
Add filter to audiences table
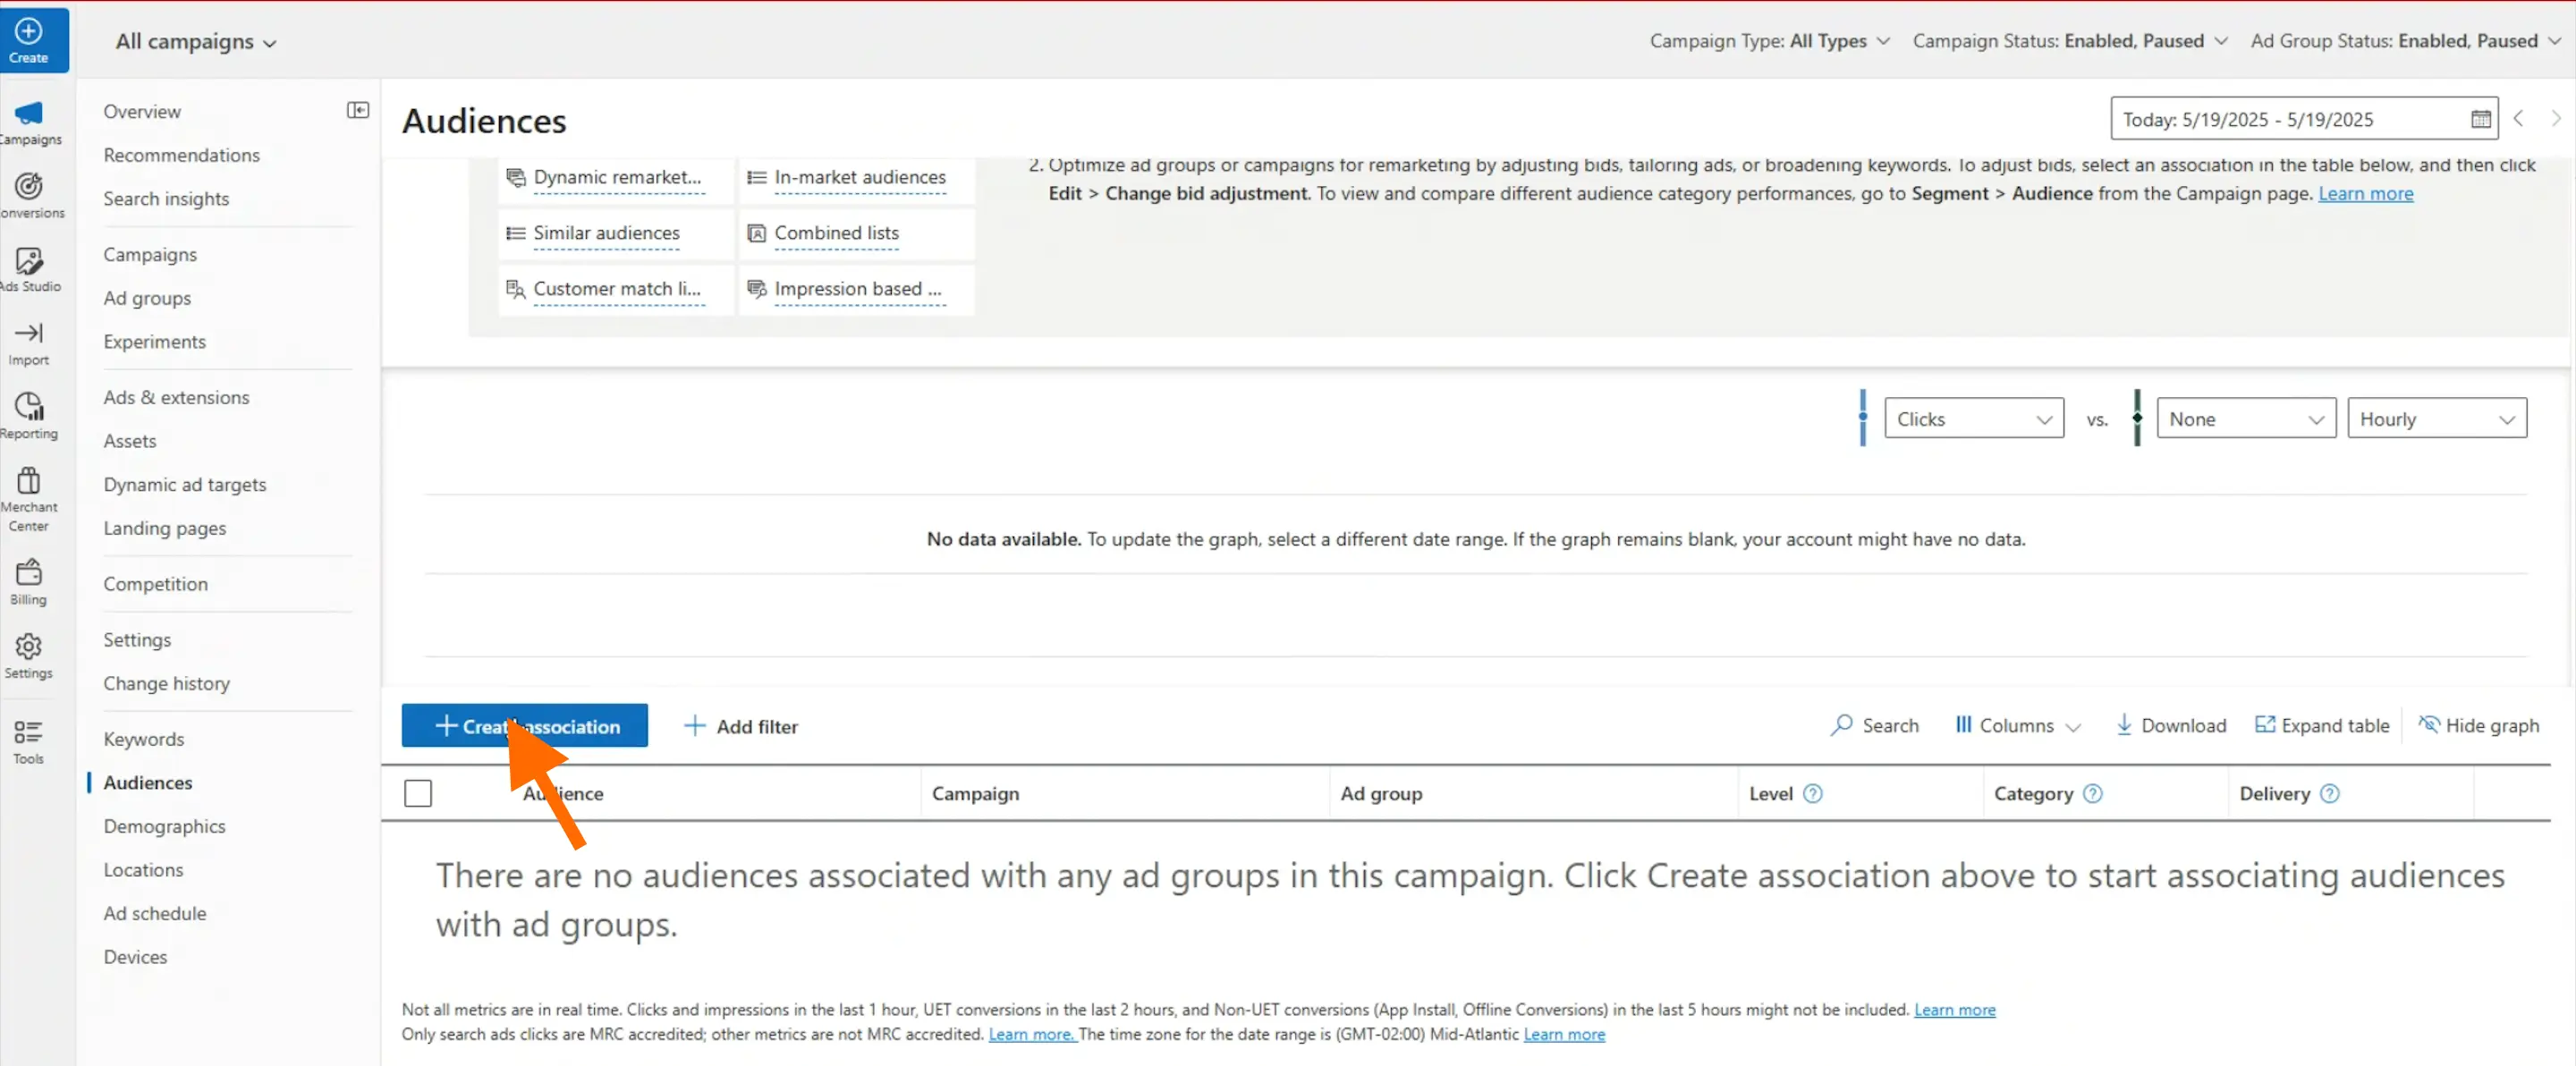(741, 727)
